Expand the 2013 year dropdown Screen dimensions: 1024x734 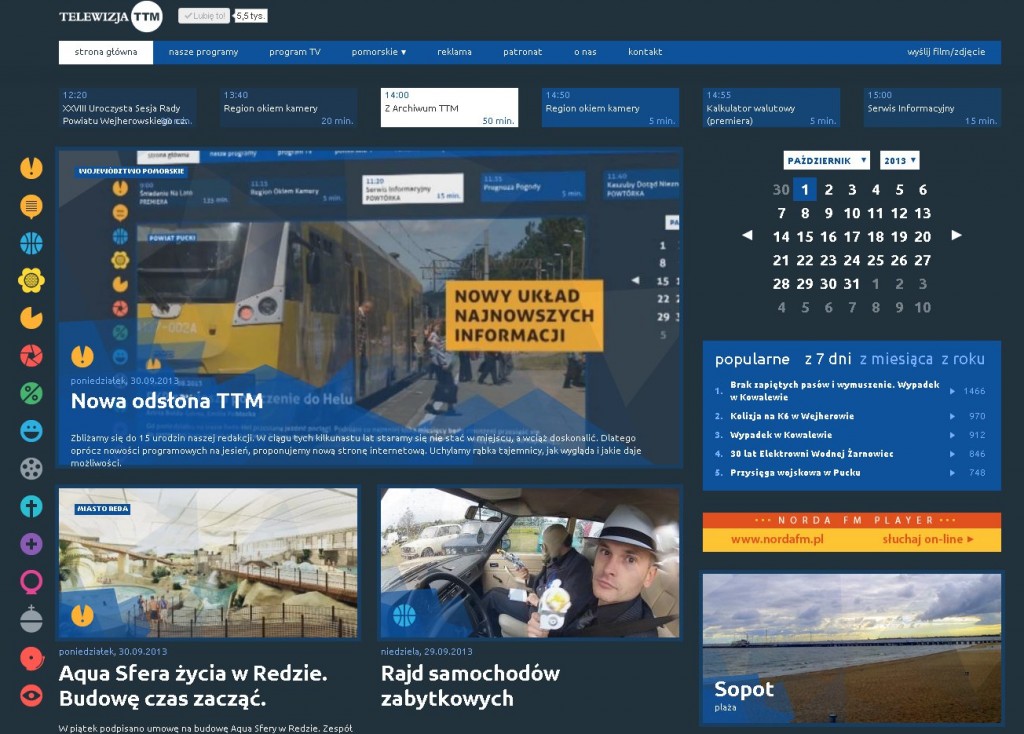tap(899, 160)
